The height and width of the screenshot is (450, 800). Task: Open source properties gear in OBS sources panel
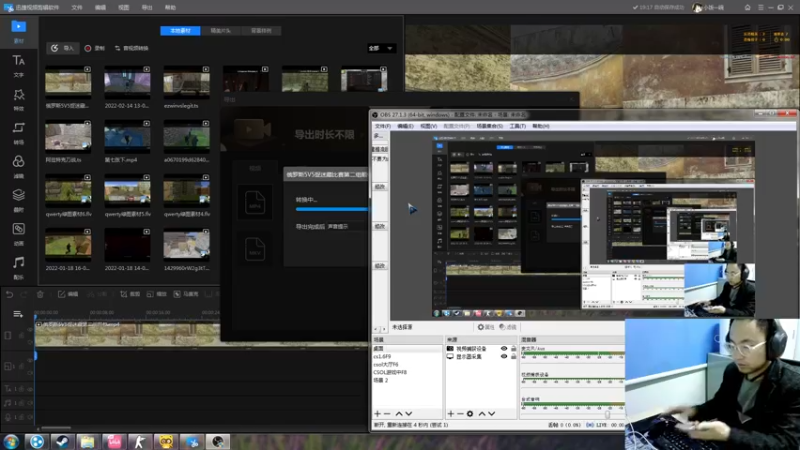[470, 414]
